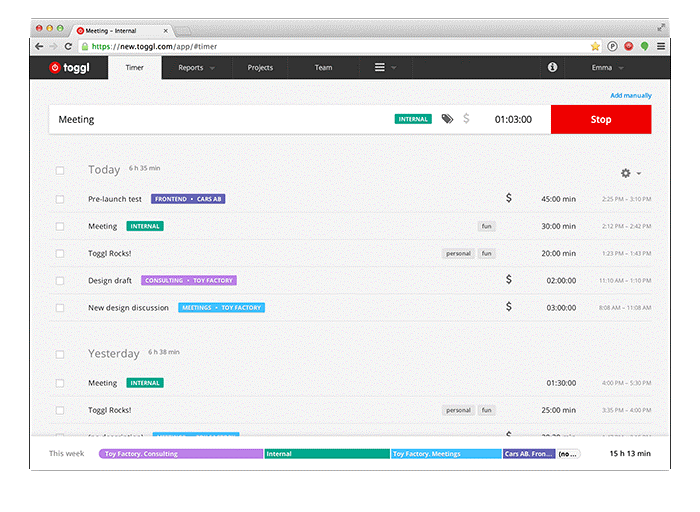Click billable dollar icon on New design discussion

[508, 307]
